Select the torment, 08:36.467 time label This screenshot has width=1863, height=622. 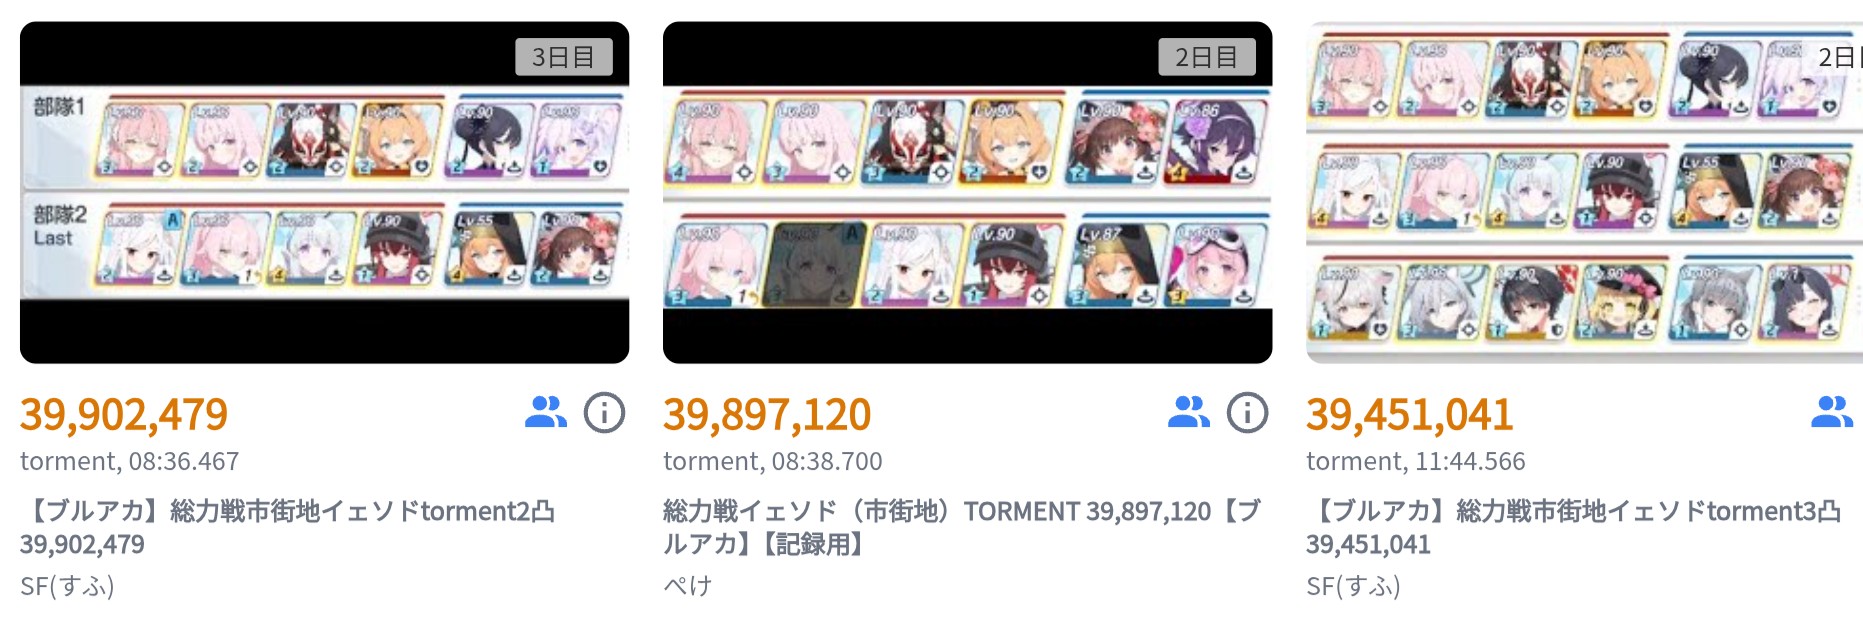click(130, 461)
